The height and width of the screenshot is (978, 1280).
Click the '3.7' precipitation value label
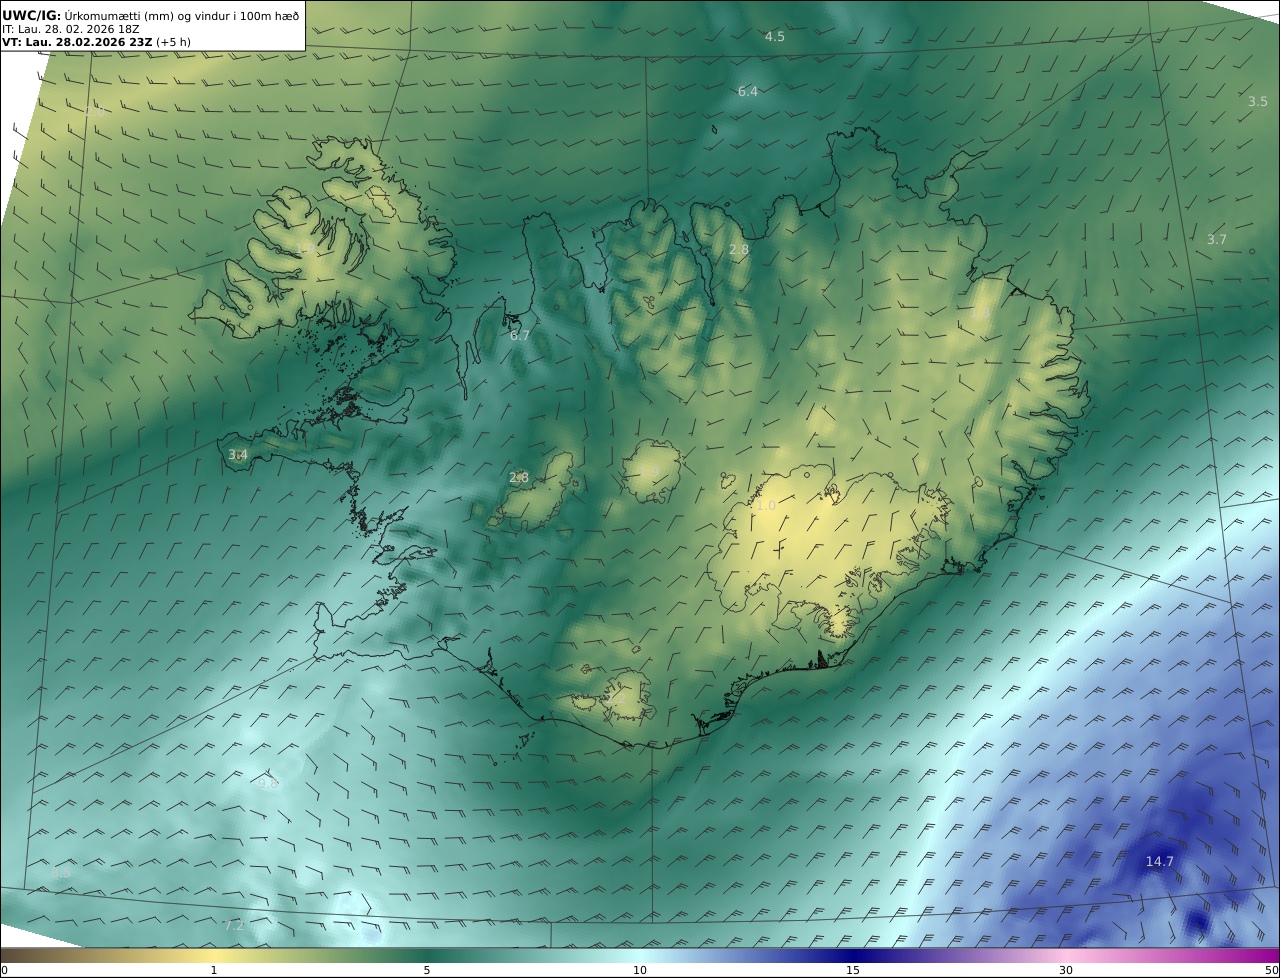tap(1217, 240)
